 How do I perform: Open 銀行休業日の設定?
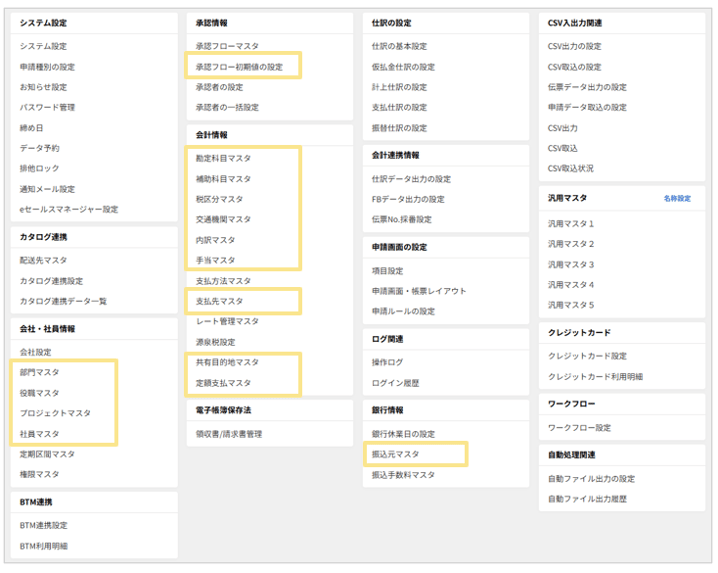point(403,434)
